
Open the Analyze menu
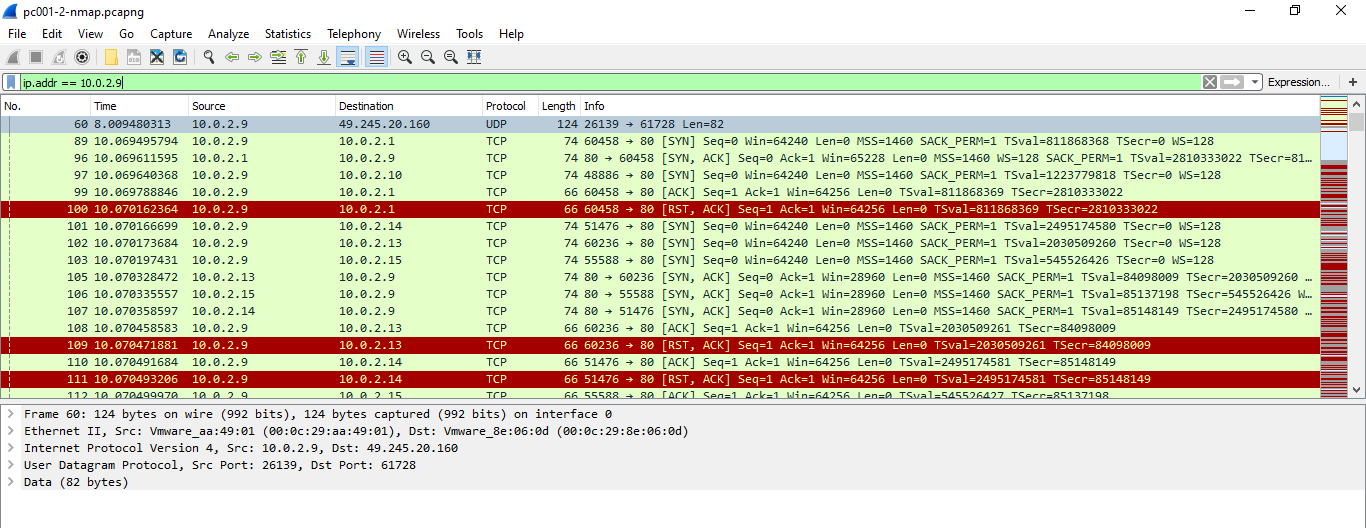point(228,34)
